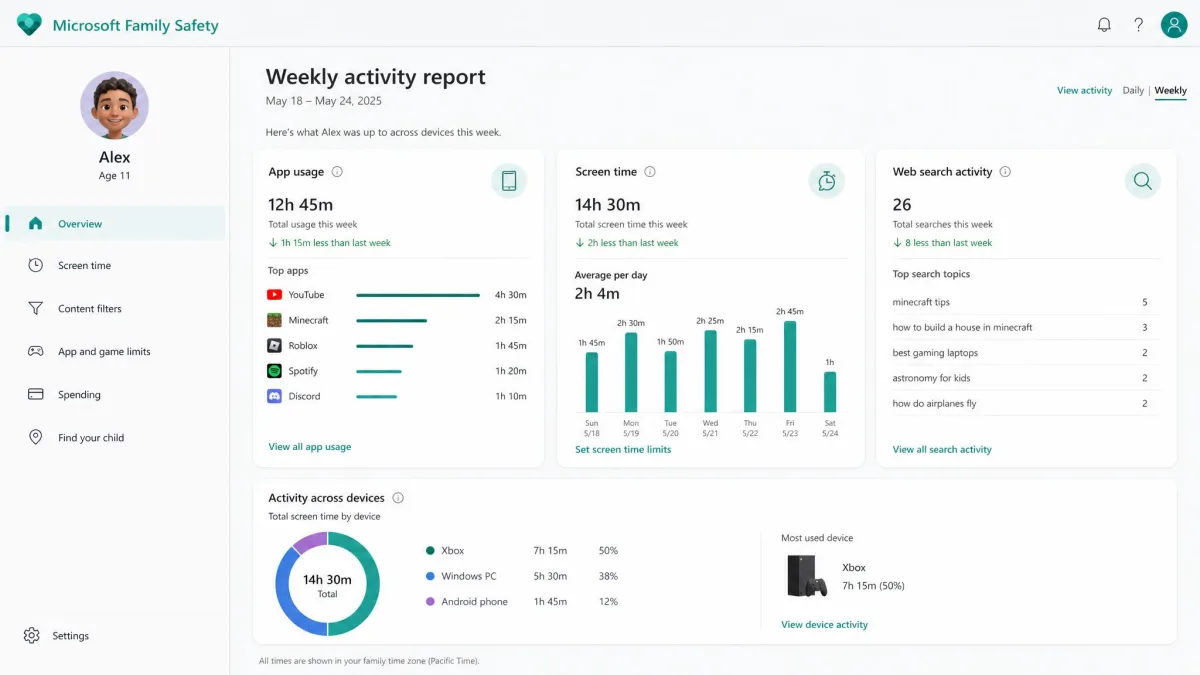Click the Windows PC legend color dot
Viewport: 1200px width, 675px height.
[430, 576]
